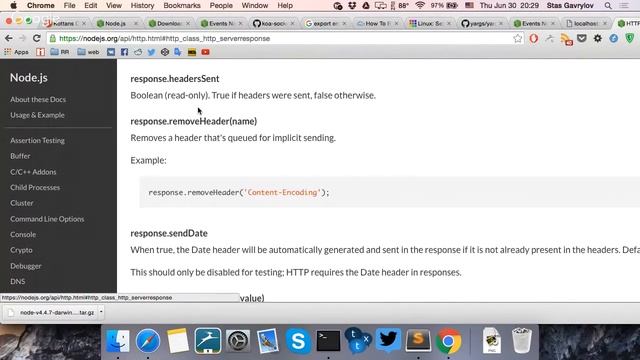Open the Twitter app in the Dock
The width and height of the screenshot is (640, 360).
[388, 341]
